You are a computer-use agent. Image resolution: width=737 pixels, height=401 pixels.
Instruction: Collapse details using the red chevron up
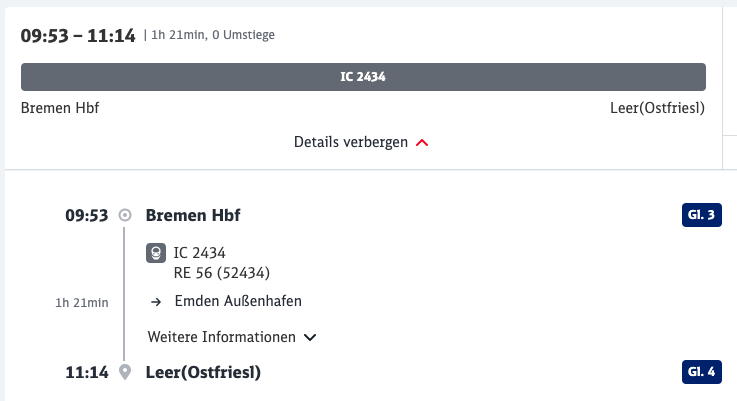point(422,143)
